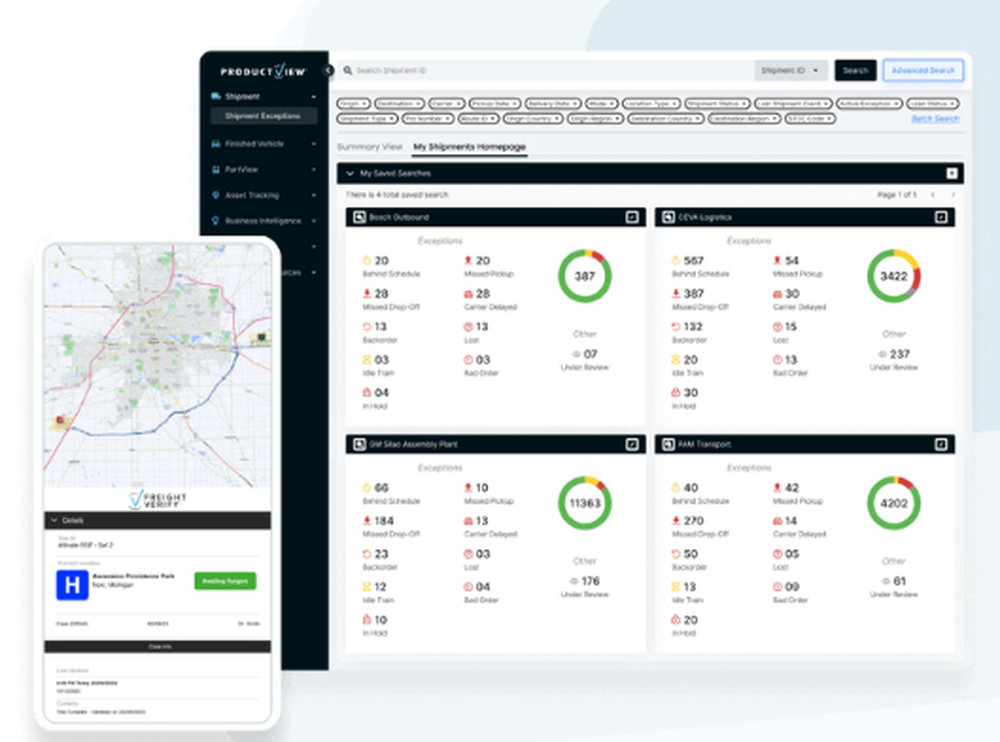Open the Pickup Date filter dropdown
The width and height of the screenshot is (1000, 742).
coord(495,103)
